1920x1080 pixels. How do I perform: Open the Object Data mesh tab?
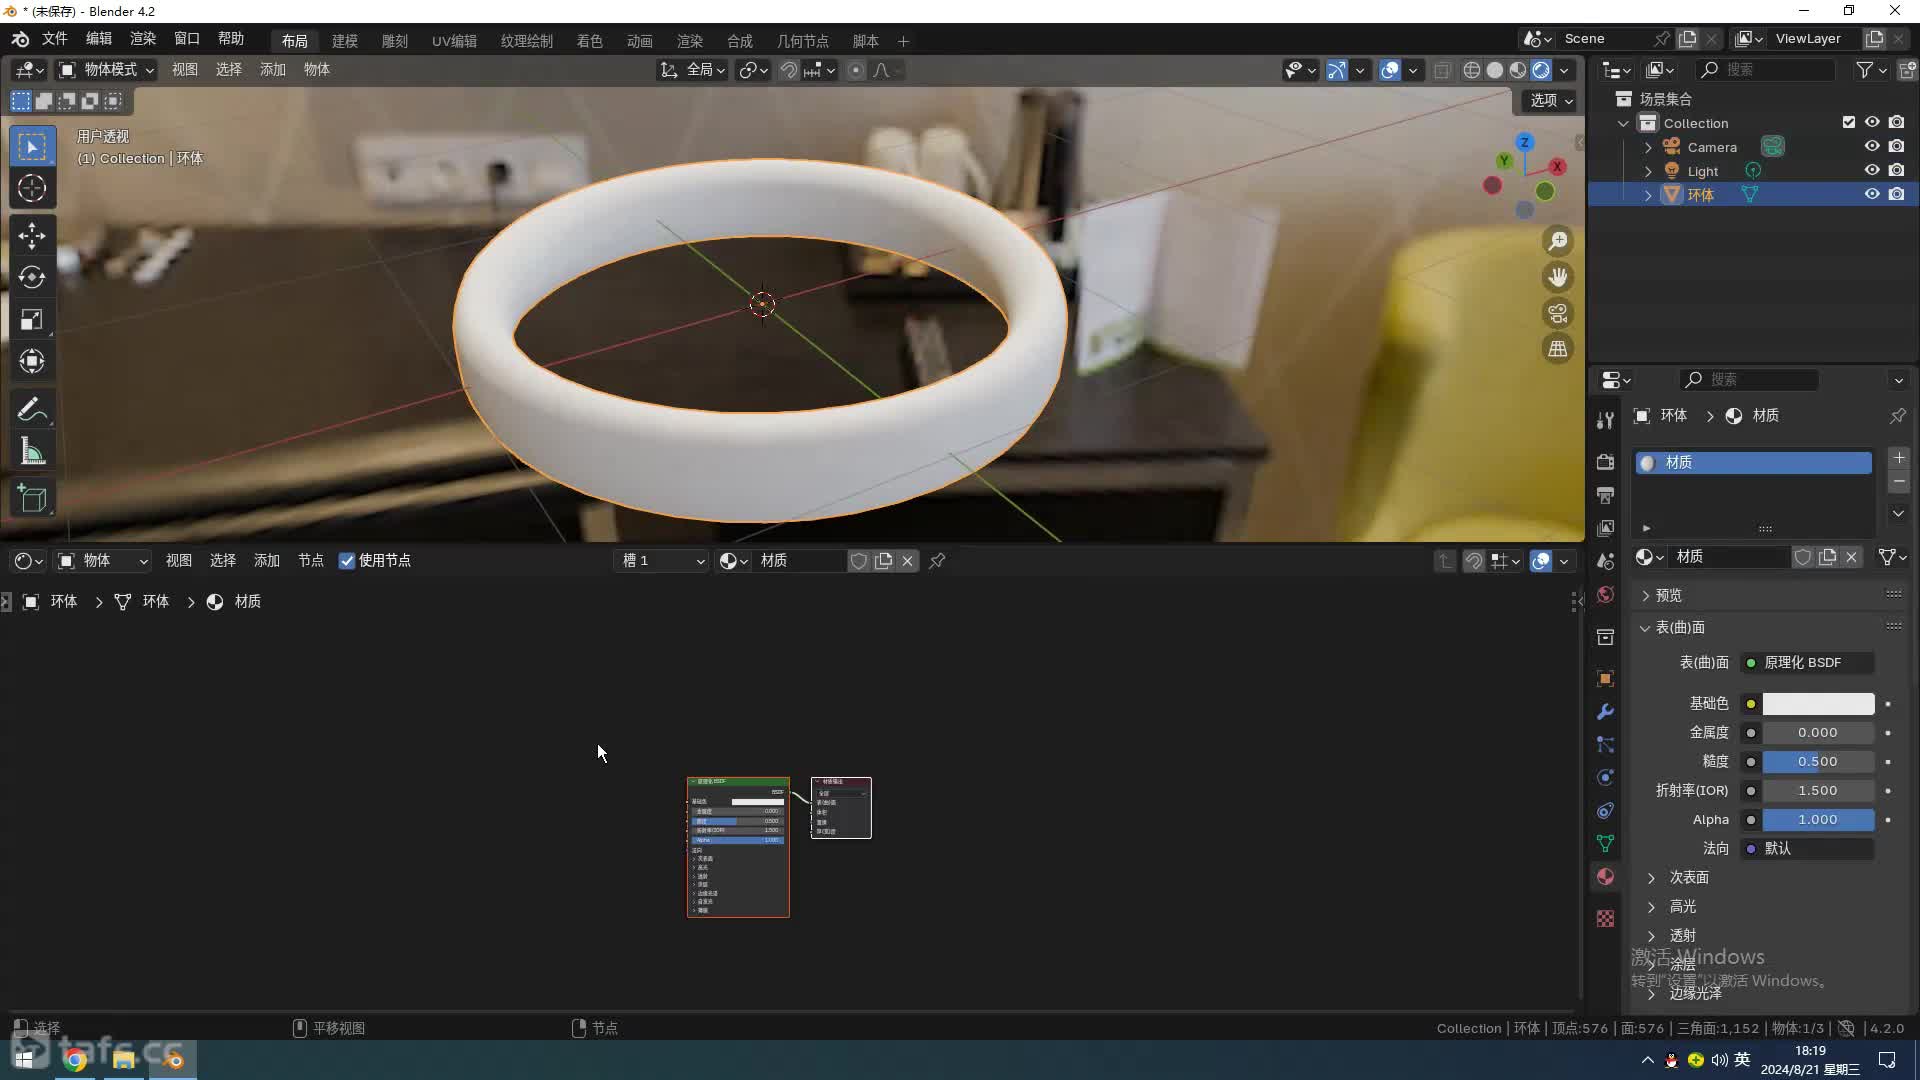pyautogui.click(x=1605, y=844)
